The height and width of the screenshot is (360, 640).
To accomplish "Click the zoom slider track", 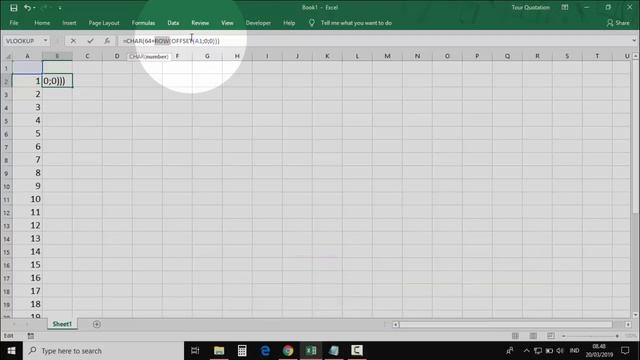I will click(x=591, y=336).
